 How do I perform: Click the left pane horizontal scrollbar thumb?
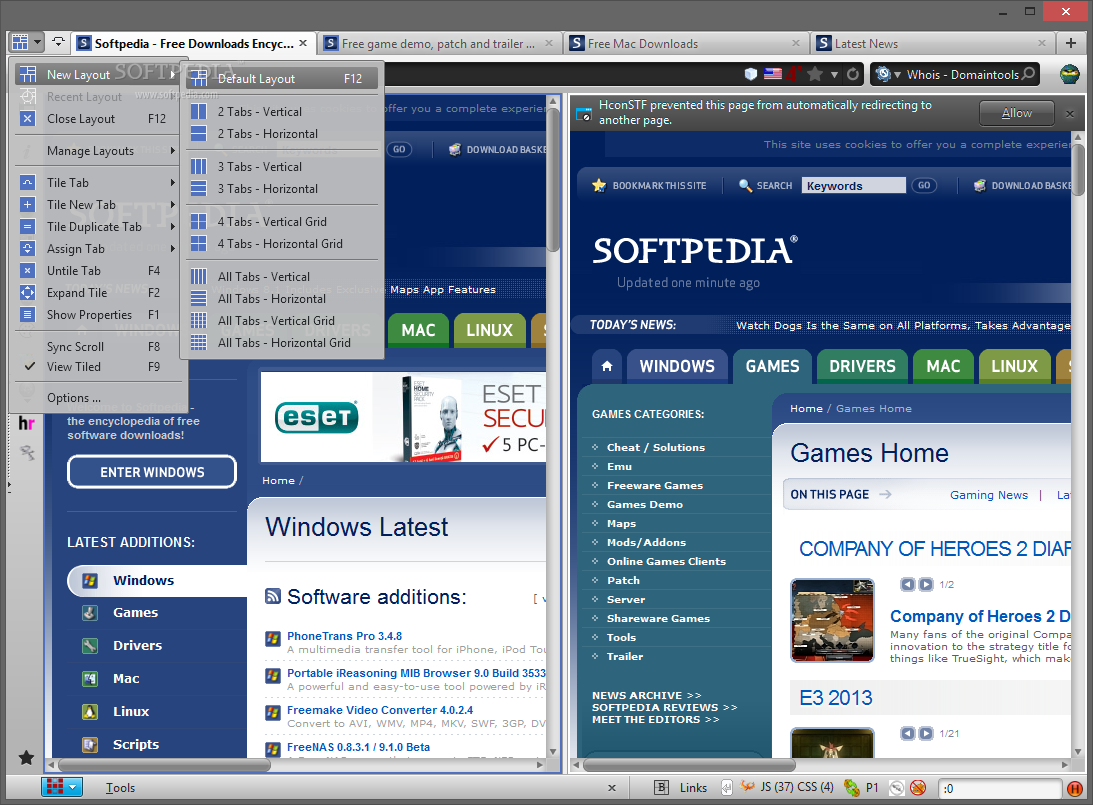click(x=163, y=765)
